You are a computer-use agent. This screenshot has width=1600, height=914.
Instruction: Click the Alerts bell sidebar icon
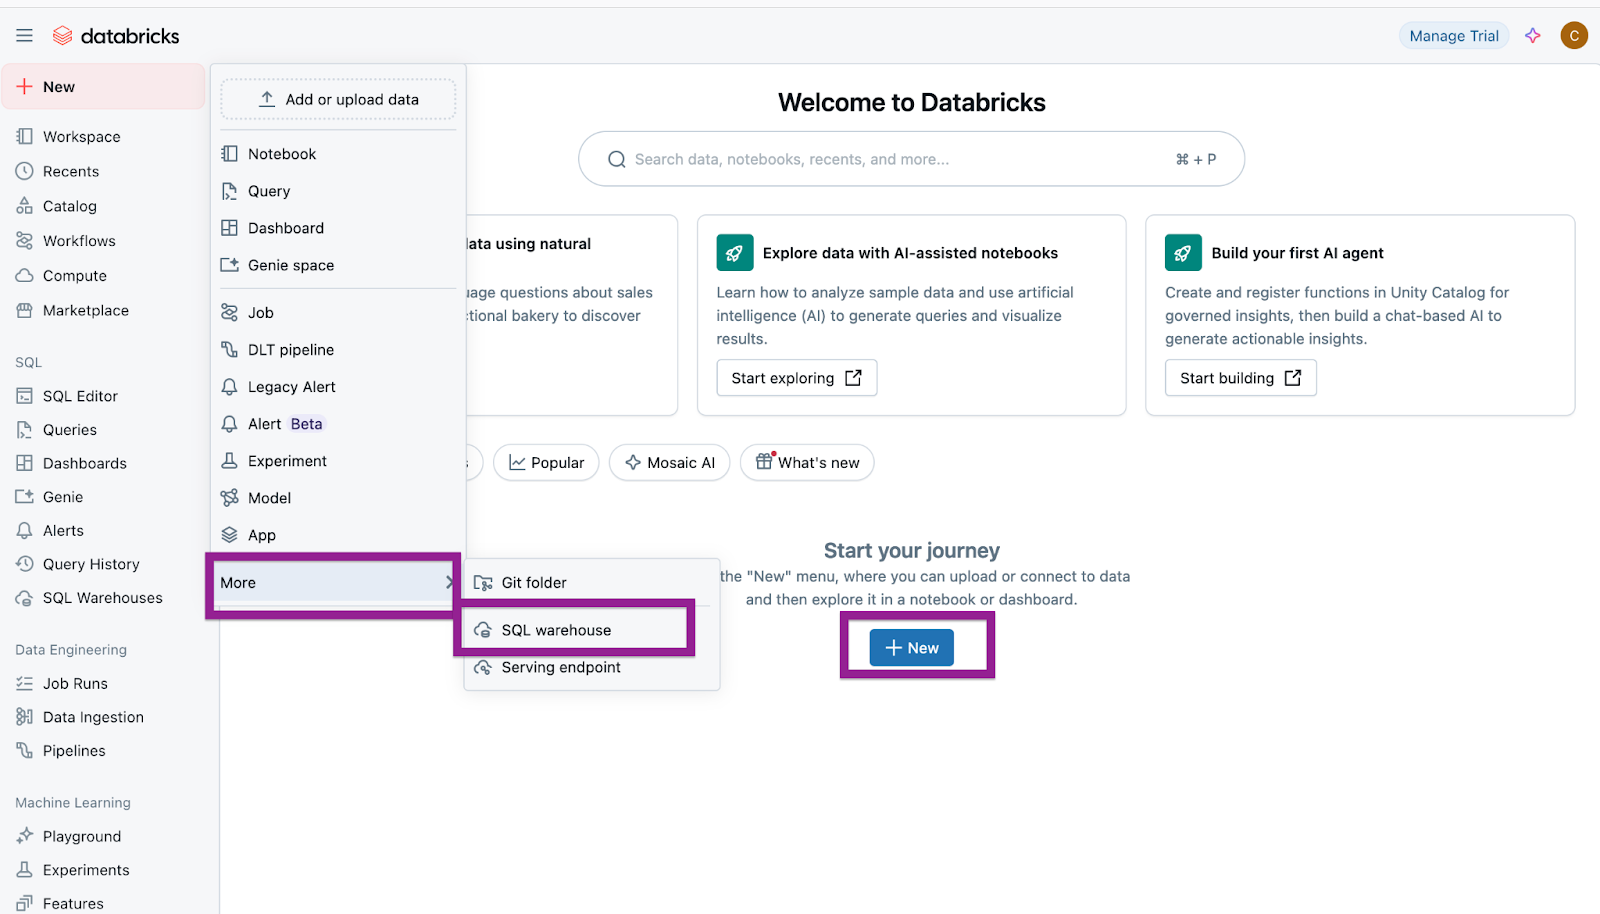tap(24, 531)
